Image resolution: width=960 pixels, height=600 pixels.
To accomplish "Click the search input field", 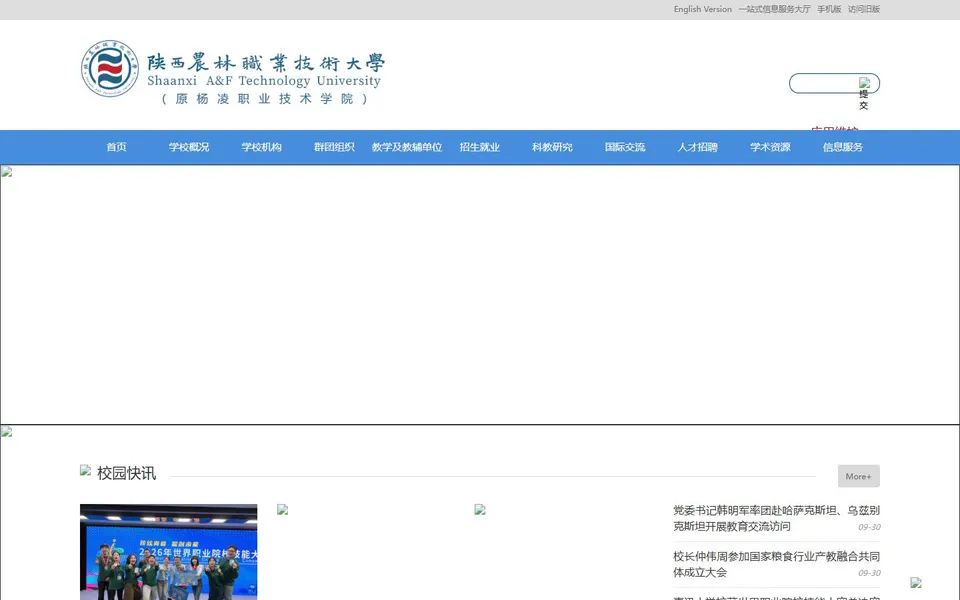I will point(823,83).
